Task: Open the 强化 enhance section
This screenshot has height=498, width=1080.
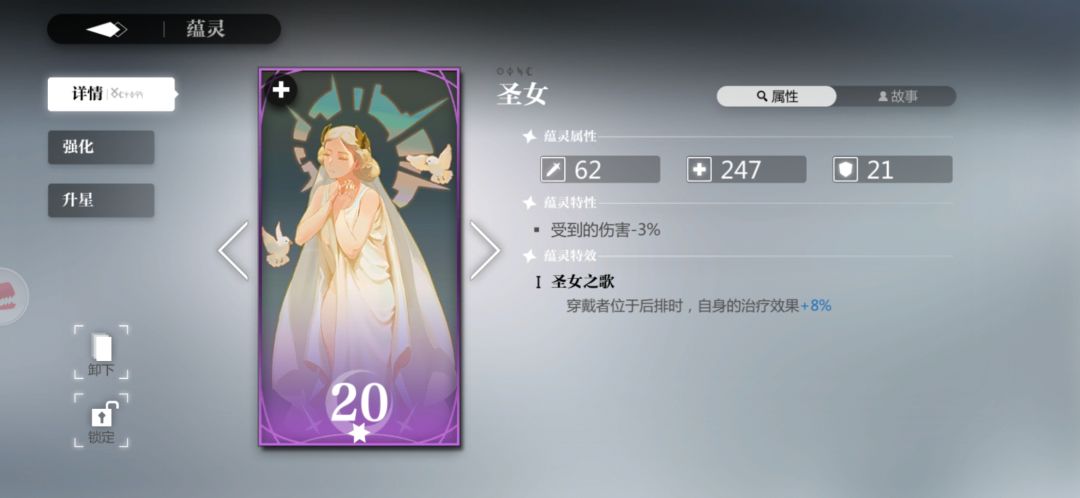Action: coord(101,147)
